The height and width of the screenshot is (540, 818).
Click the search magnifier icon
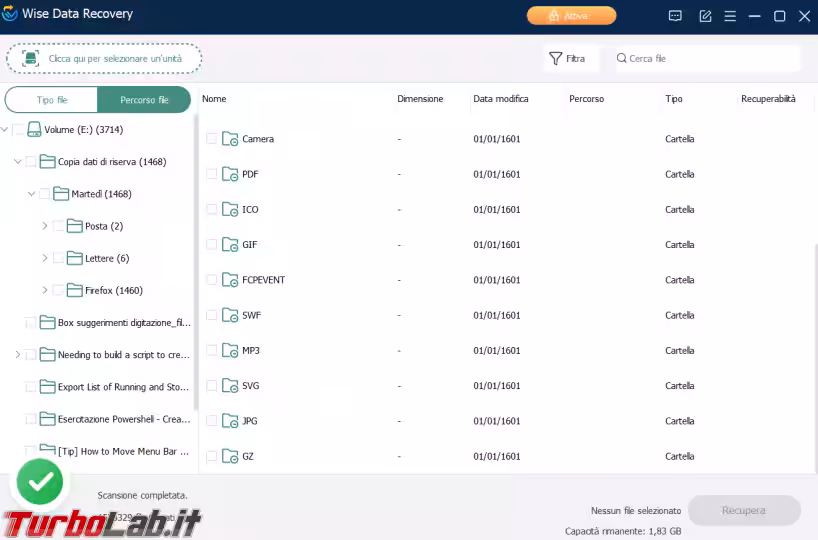tap(621, 58)
